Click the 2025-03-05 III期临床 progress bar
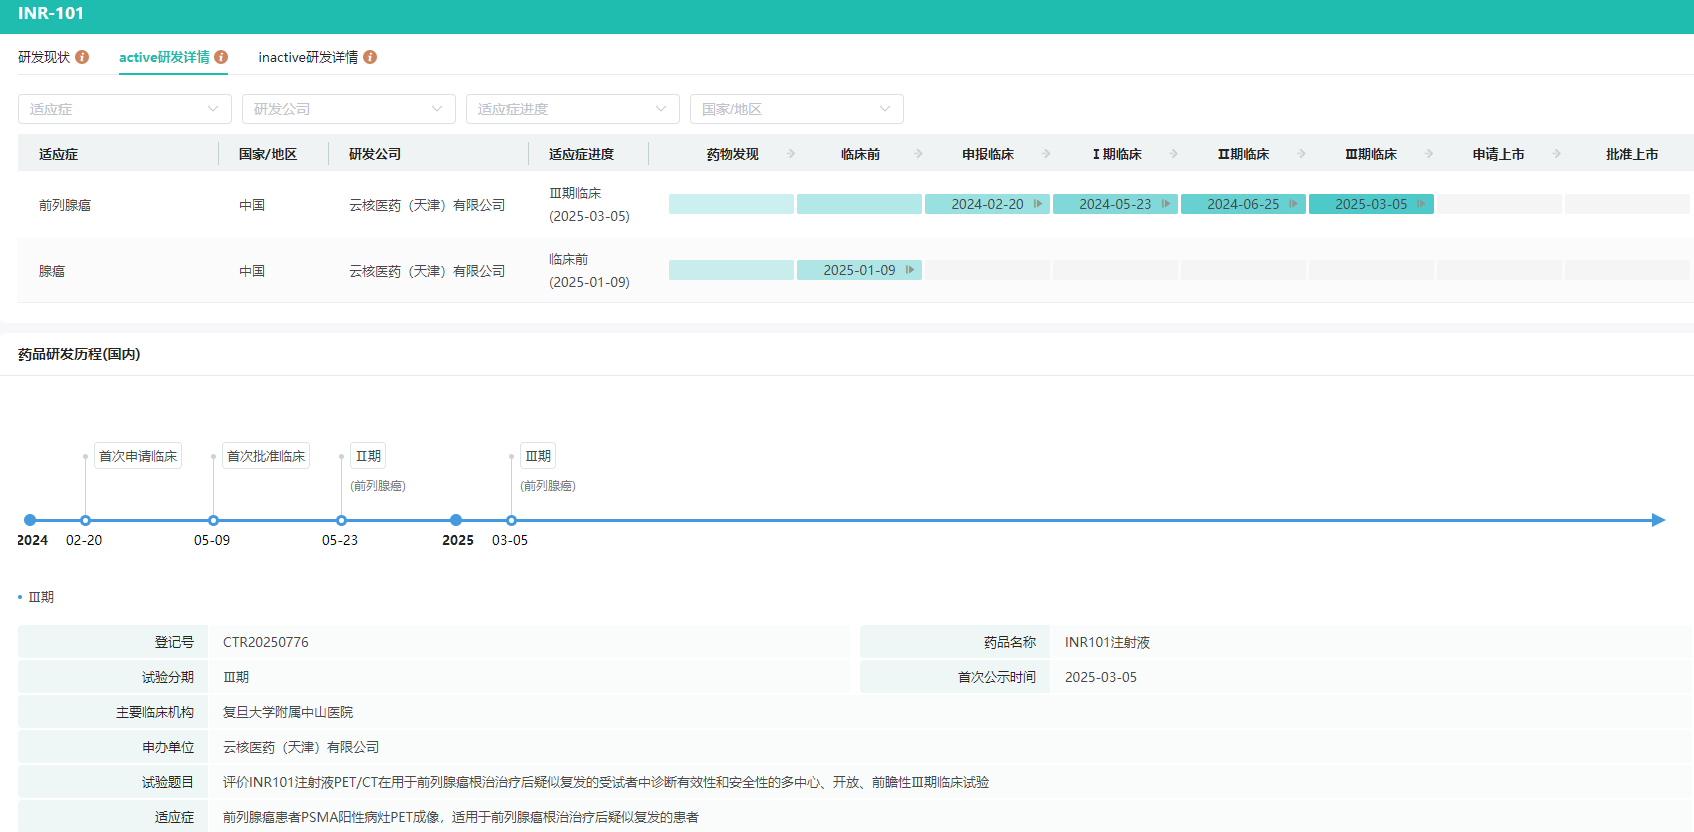The width and height of the screenshot is (1694, 832). click(1371, 204)
